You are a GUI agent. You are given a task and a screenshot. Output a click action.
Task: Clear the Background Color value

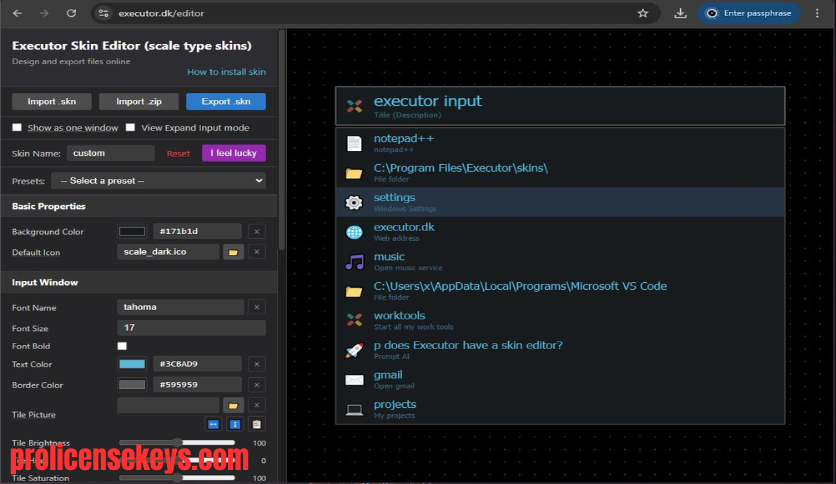point(256,231)
